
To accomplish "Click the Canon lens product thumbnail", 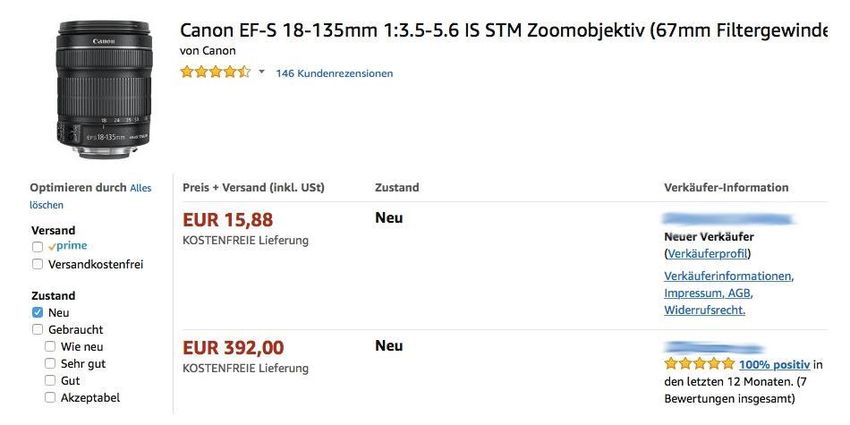I will [x=102, y=88].
